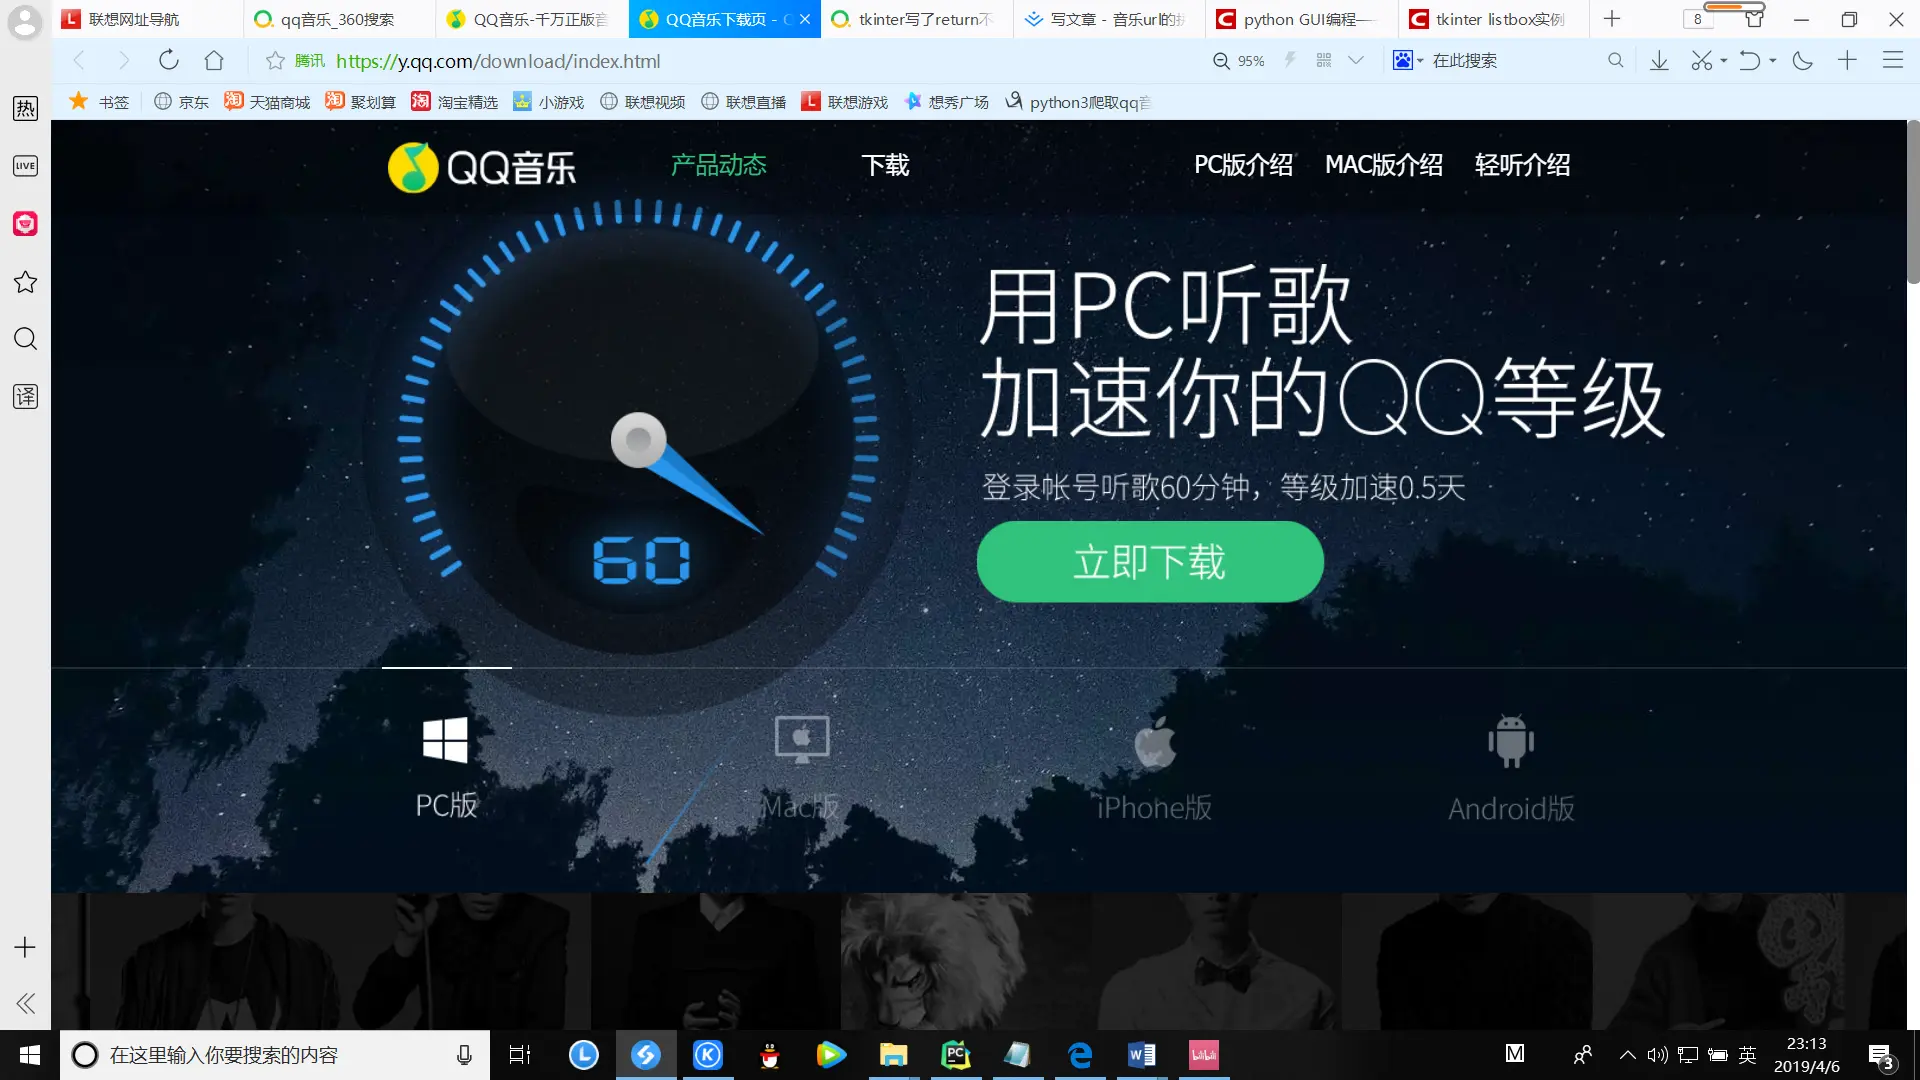
Task: Collapse the left sidebar with double chevron
Action: click(x=25, y=1003)
